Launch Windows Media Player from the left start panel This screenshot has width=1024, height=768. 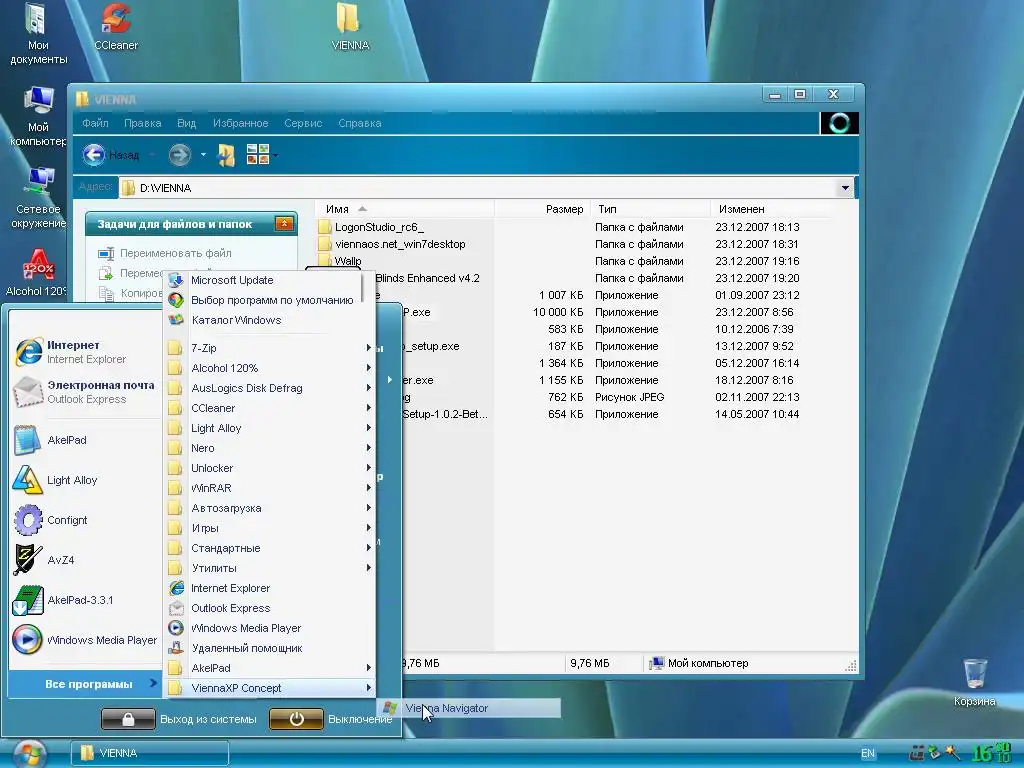(x=85, y=640)
